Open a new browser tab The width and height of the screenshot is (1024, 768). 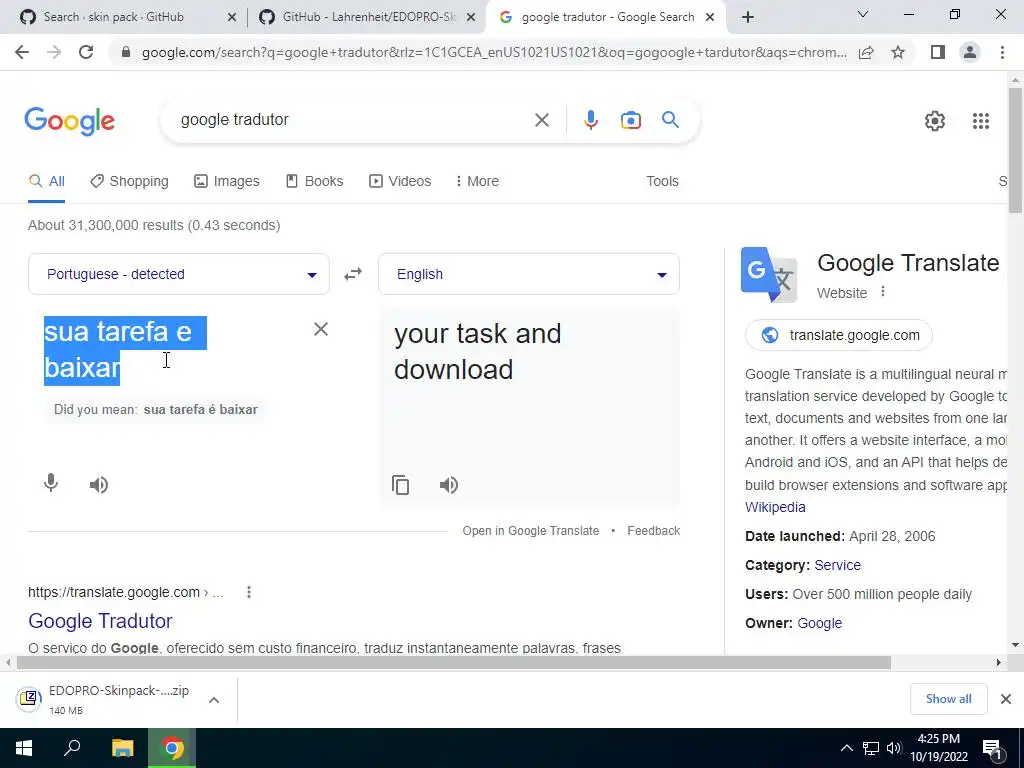tap(748, 17)
